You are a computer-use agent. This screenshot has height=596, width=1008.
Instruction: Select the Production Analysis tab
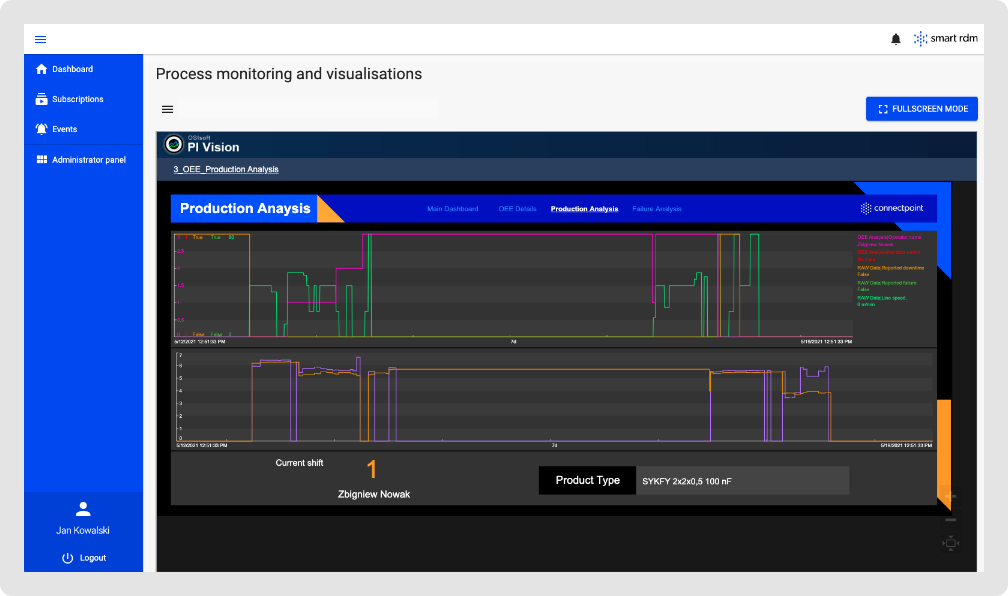tap(584, 209)
